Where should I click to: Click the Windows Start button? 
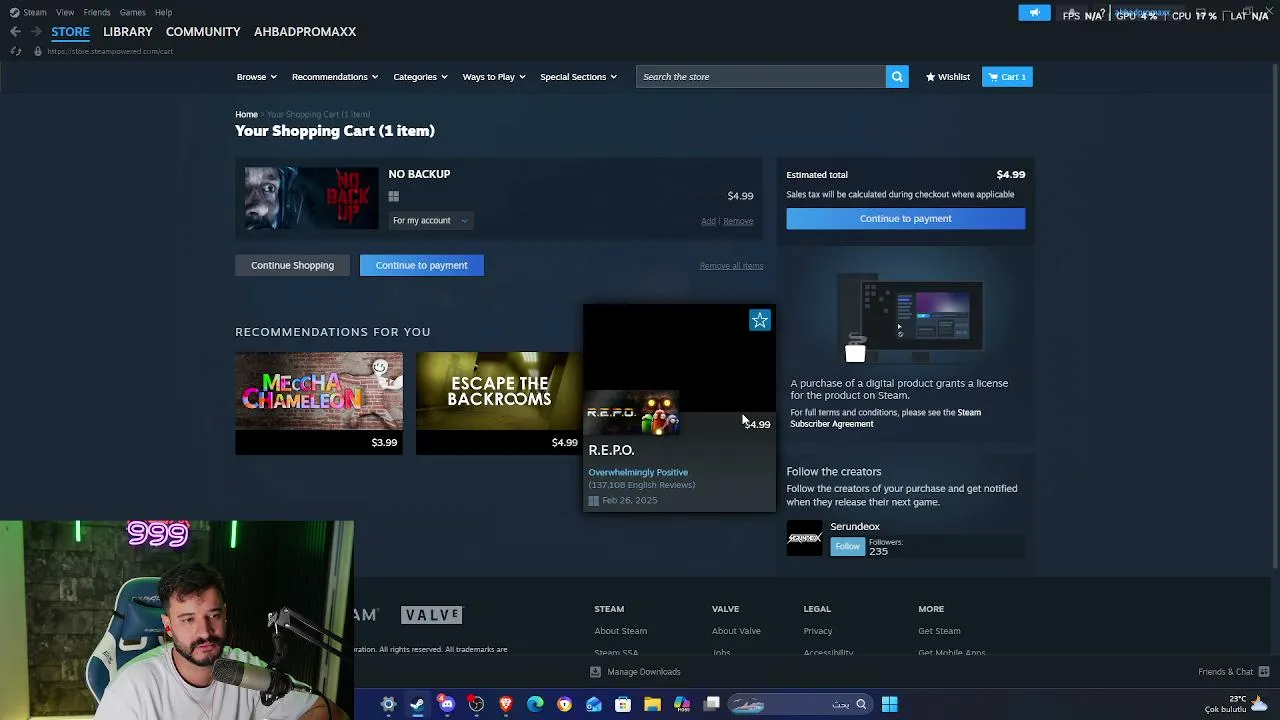(x=889, y=704)
